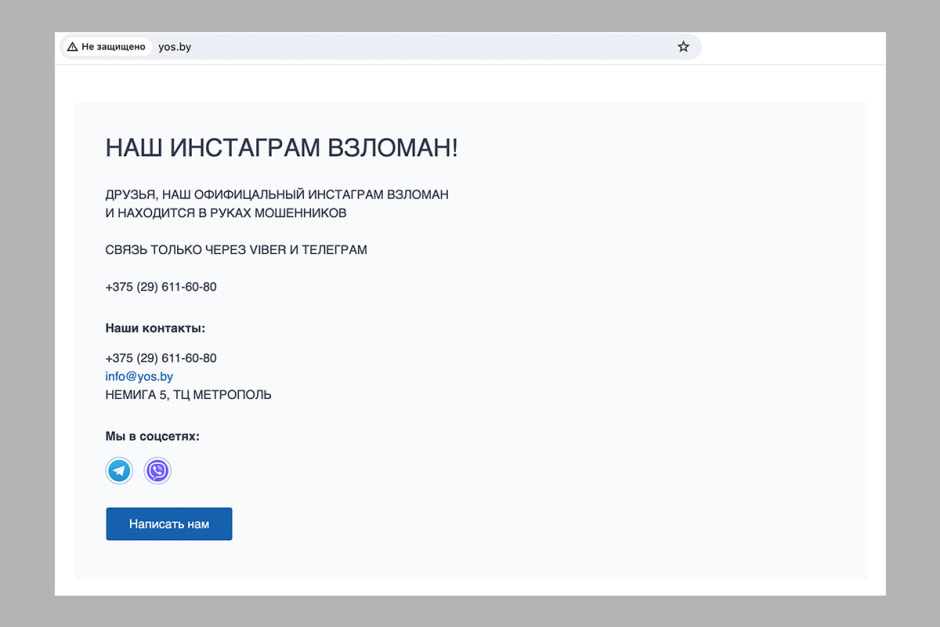The width and height of the screenshot is (940, 627).
Task: Bookmark this page with the star icon
Action: click(683, 47)
